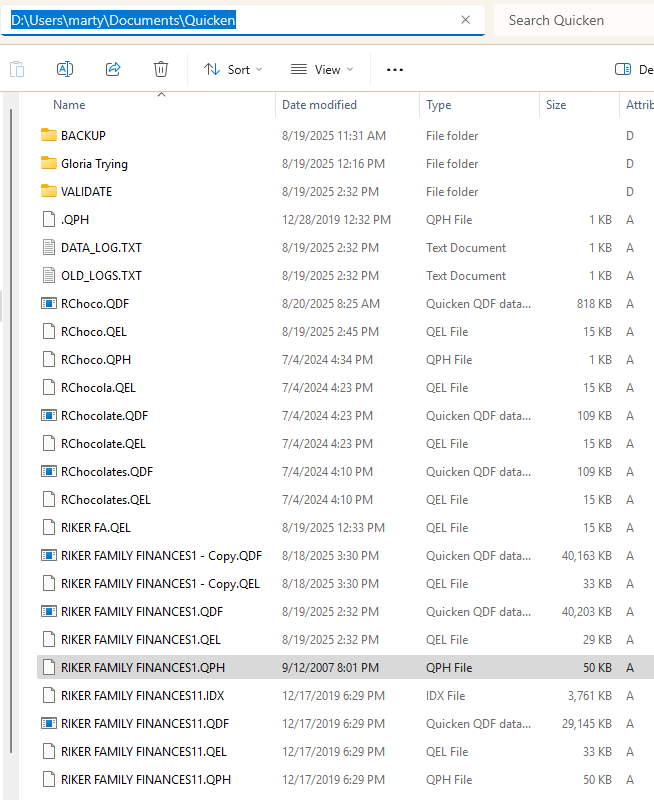Select the Gloria Trying folder icon
The height and width of the screenshot is (800, 654).
pos(49,163)
